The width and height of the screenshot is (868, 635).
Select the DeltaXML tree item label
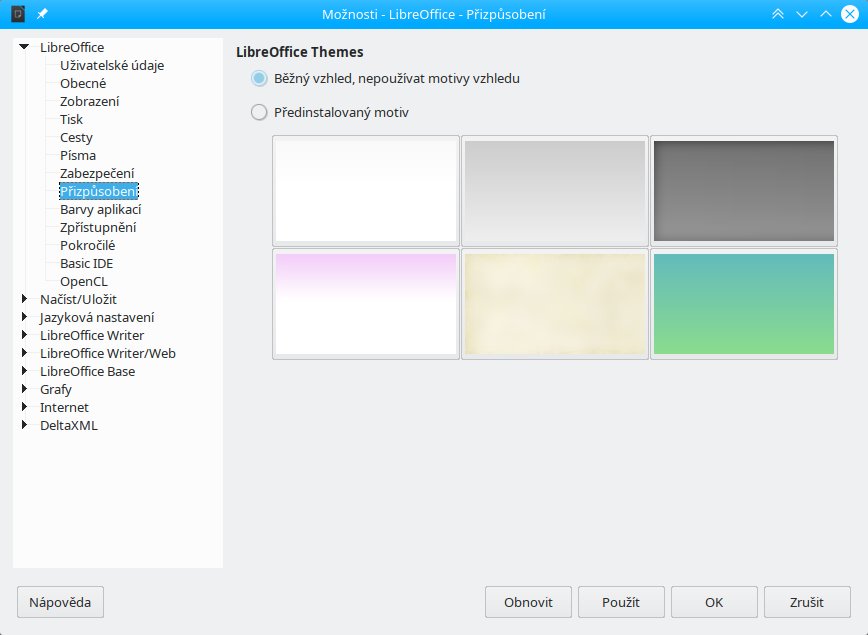tap(69, 425)
